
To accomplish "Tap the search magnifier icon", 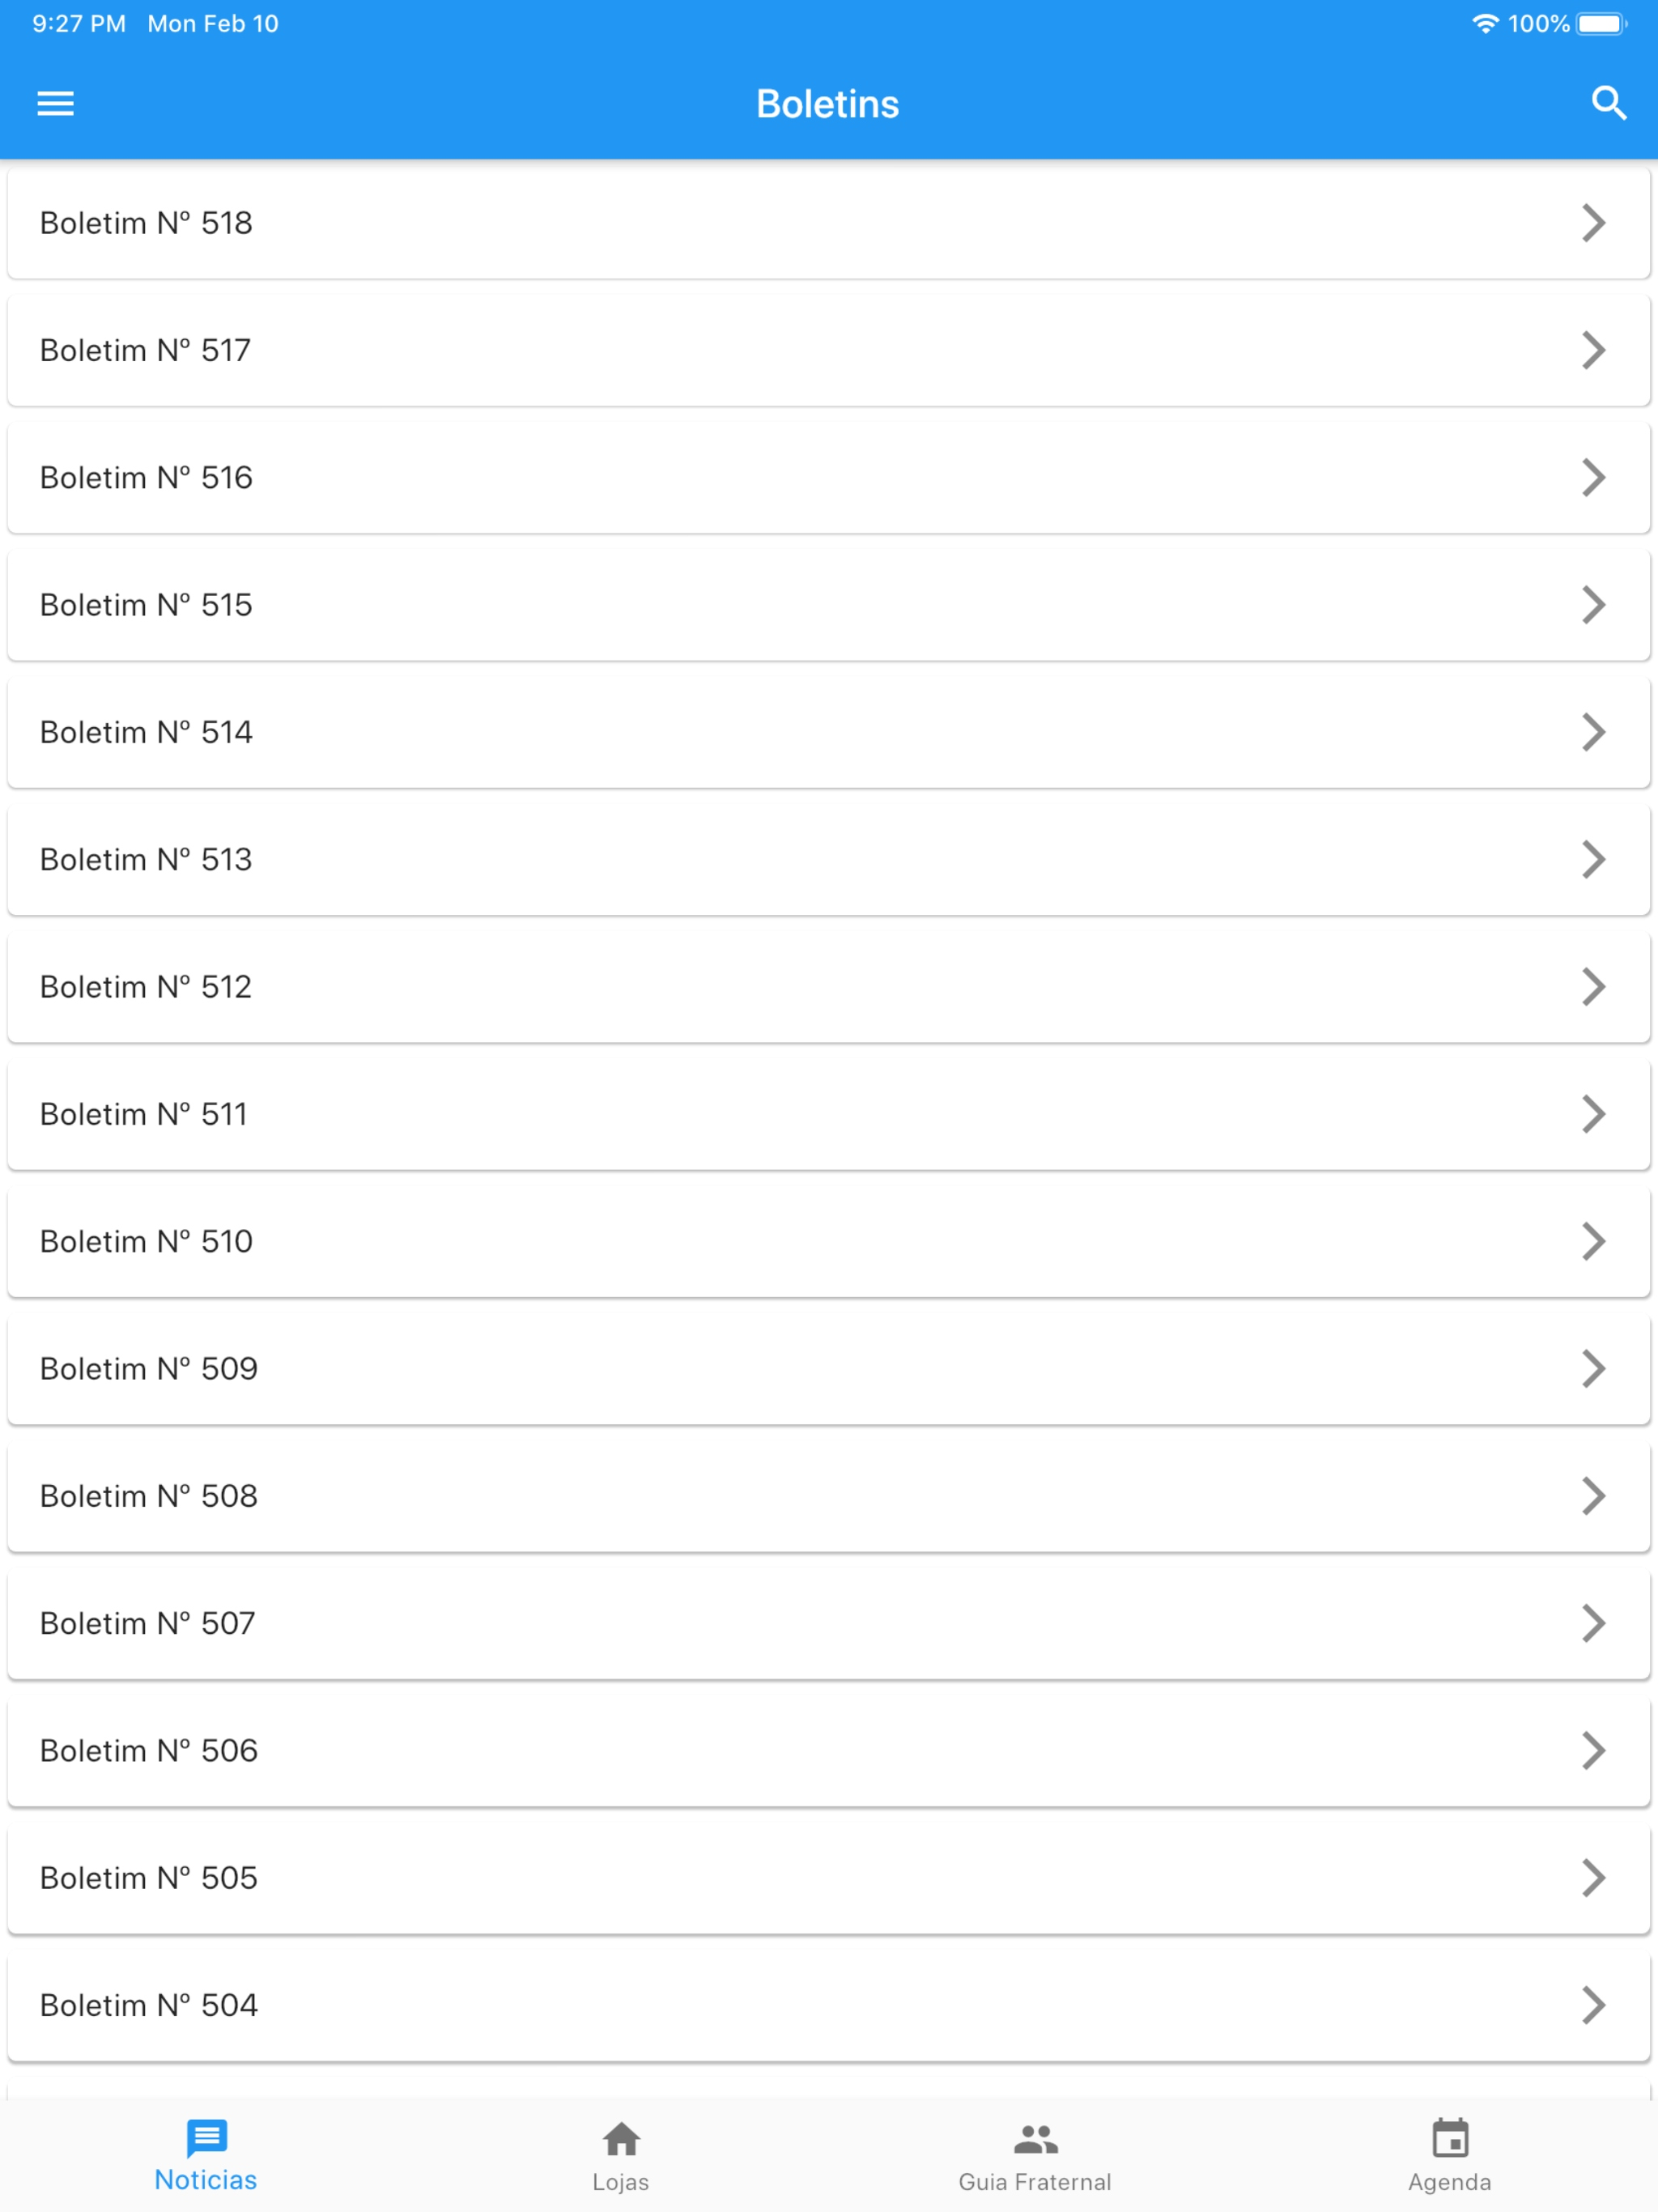I will [x=1608, y=103].
